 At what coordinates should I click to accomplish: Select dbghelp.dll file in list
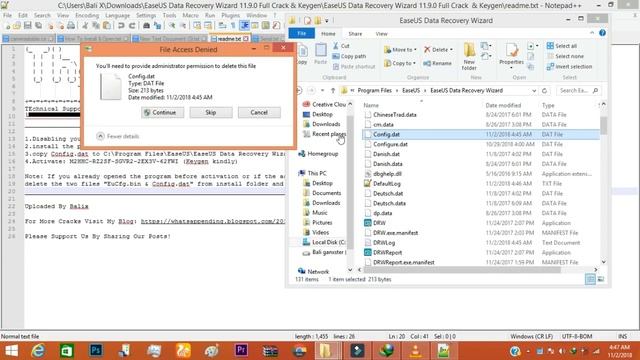[x=480, y=174]
